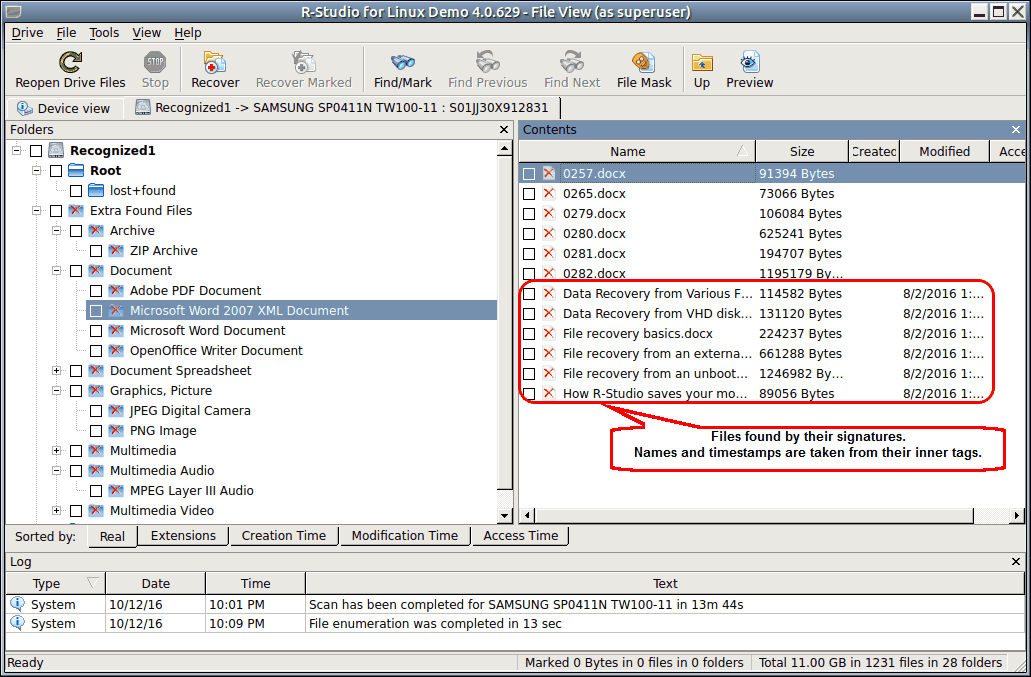The height and width of the screenshot is (677, 1031).
Task: Click the deleted-file icon of 0257.docx
Action: click(x=549, y=174)
